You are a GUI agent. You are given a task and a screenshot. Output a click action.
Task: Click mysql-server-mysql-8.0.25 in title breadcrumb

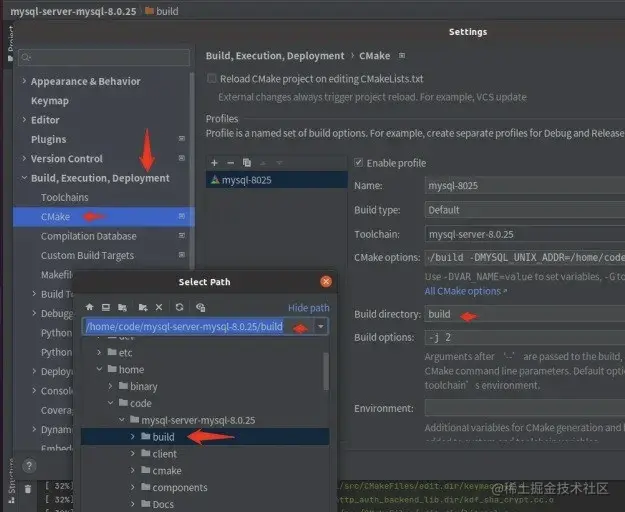tap(73, 11)
